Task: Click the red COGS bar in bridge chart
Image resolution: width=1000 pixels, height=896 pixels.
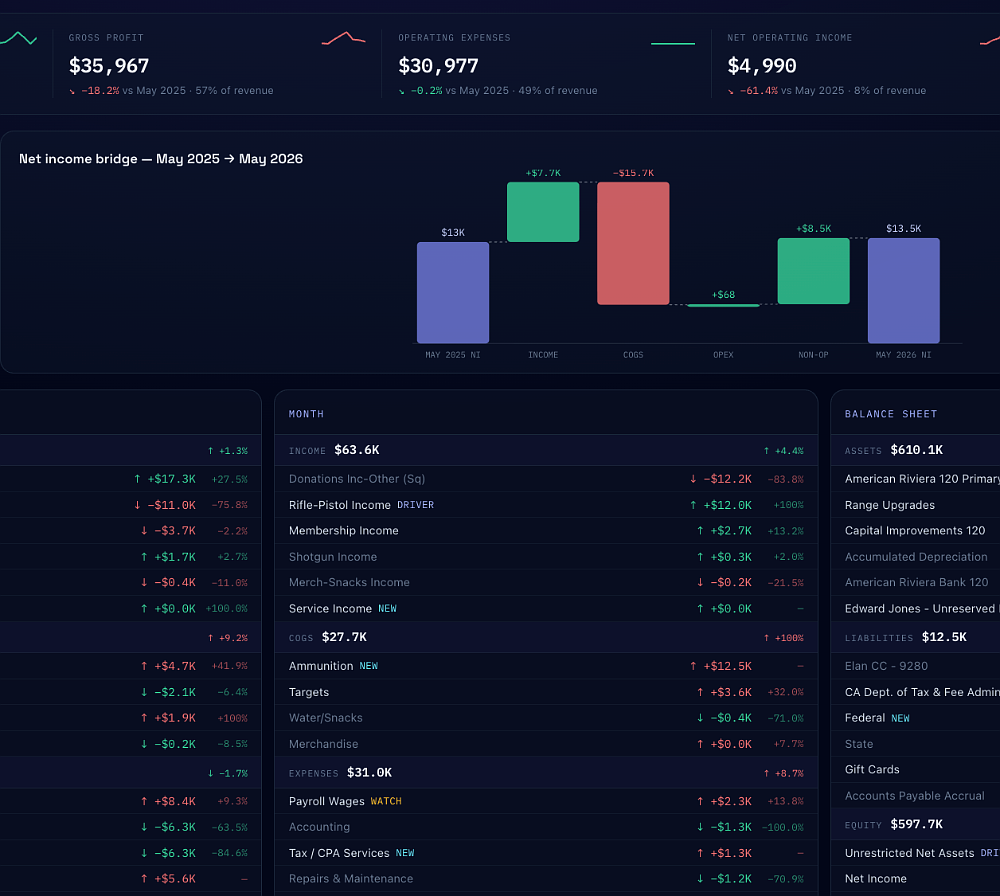Action: tap(633, 243)
